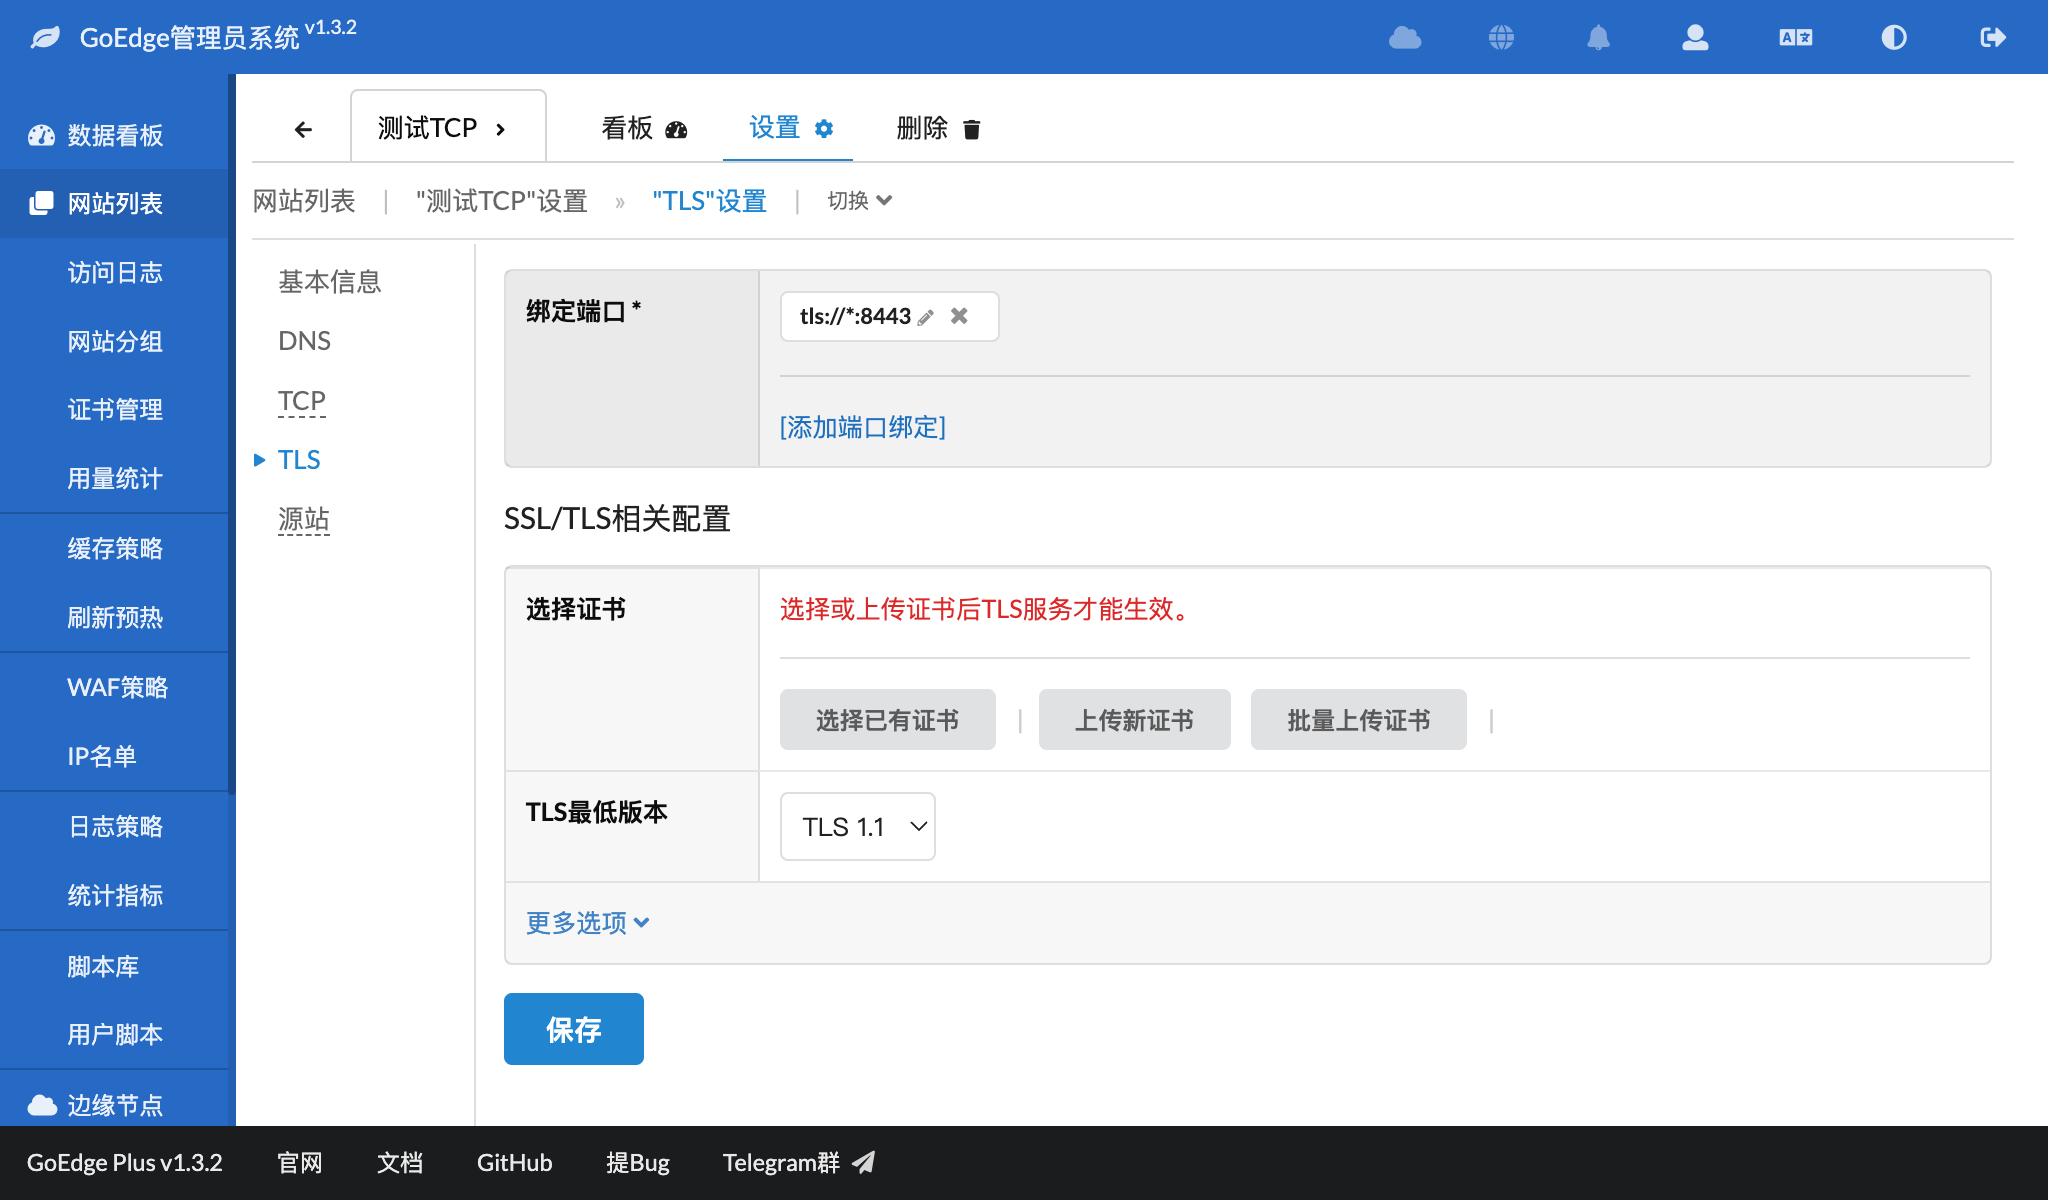Select TLS in settings menu
2048x1200 pixels.
pyautogui.click(x=299, y=460)
